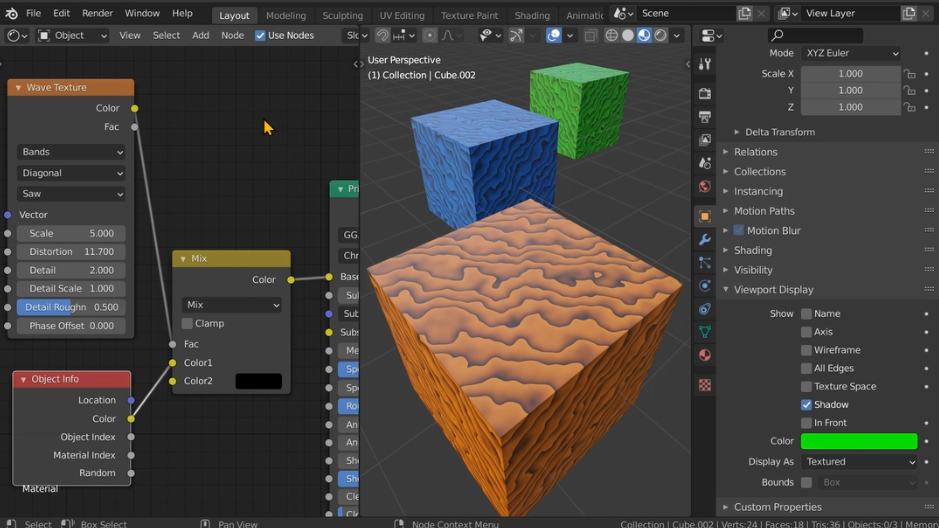Open the Texture properties tab

click(x=705, y=385)
